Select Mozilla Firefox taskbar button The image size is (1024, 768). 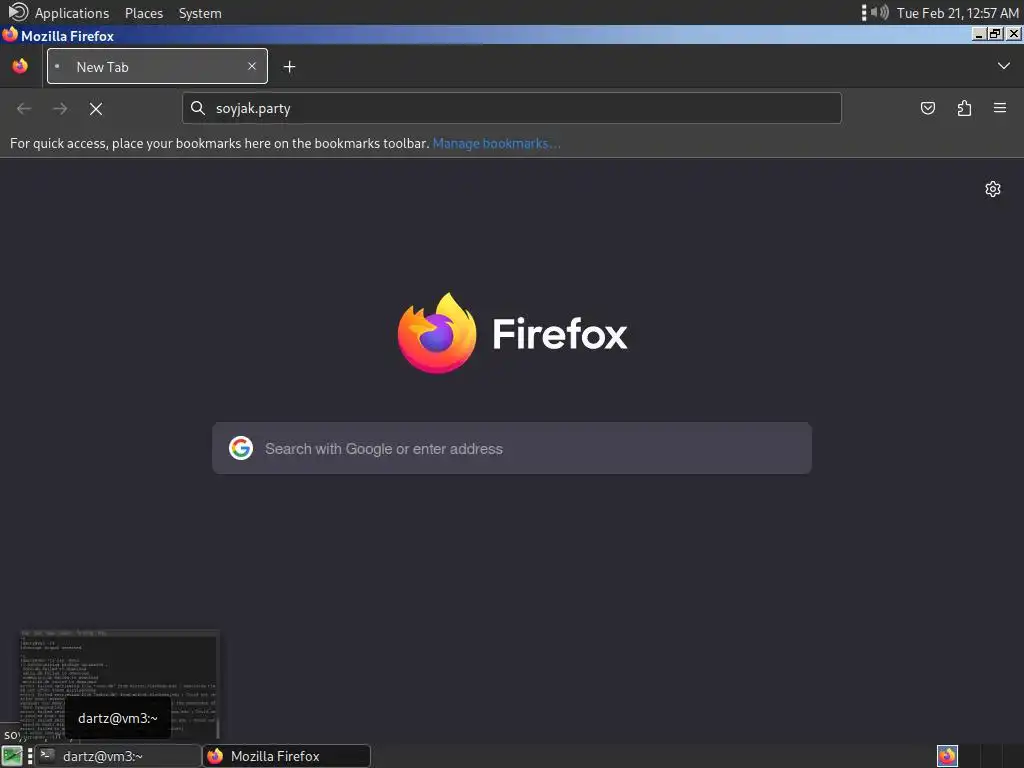tap(287, 756)
